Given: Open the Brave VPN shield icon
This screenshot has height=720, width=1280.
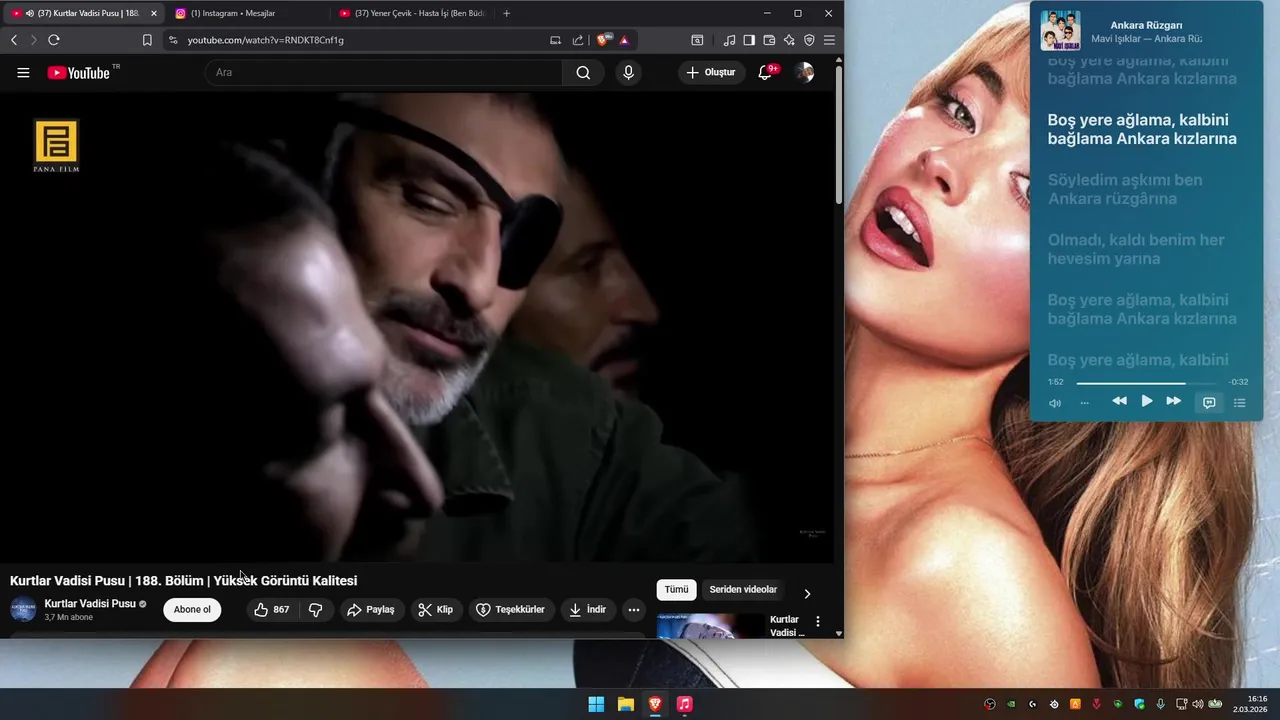Looking at the screenshot, I should (x=809, y=40).
